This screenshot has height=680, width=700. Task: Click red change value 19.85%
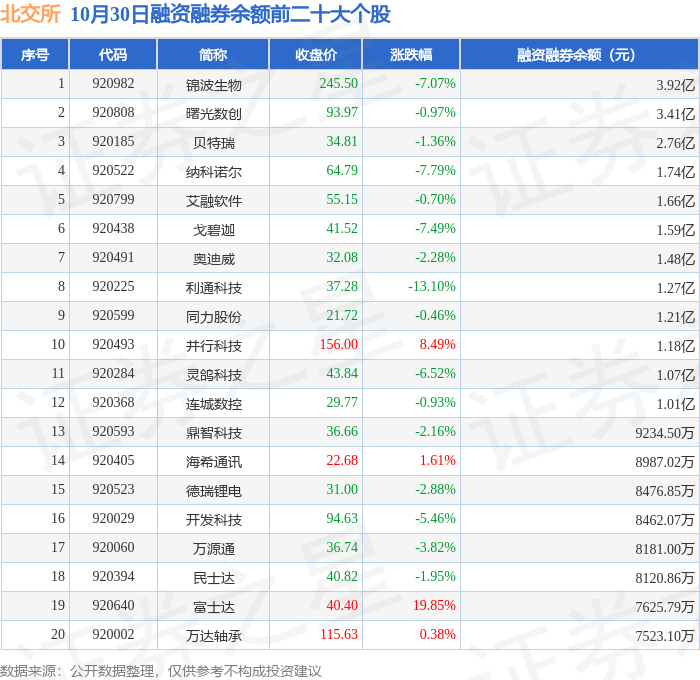point(434,606)
